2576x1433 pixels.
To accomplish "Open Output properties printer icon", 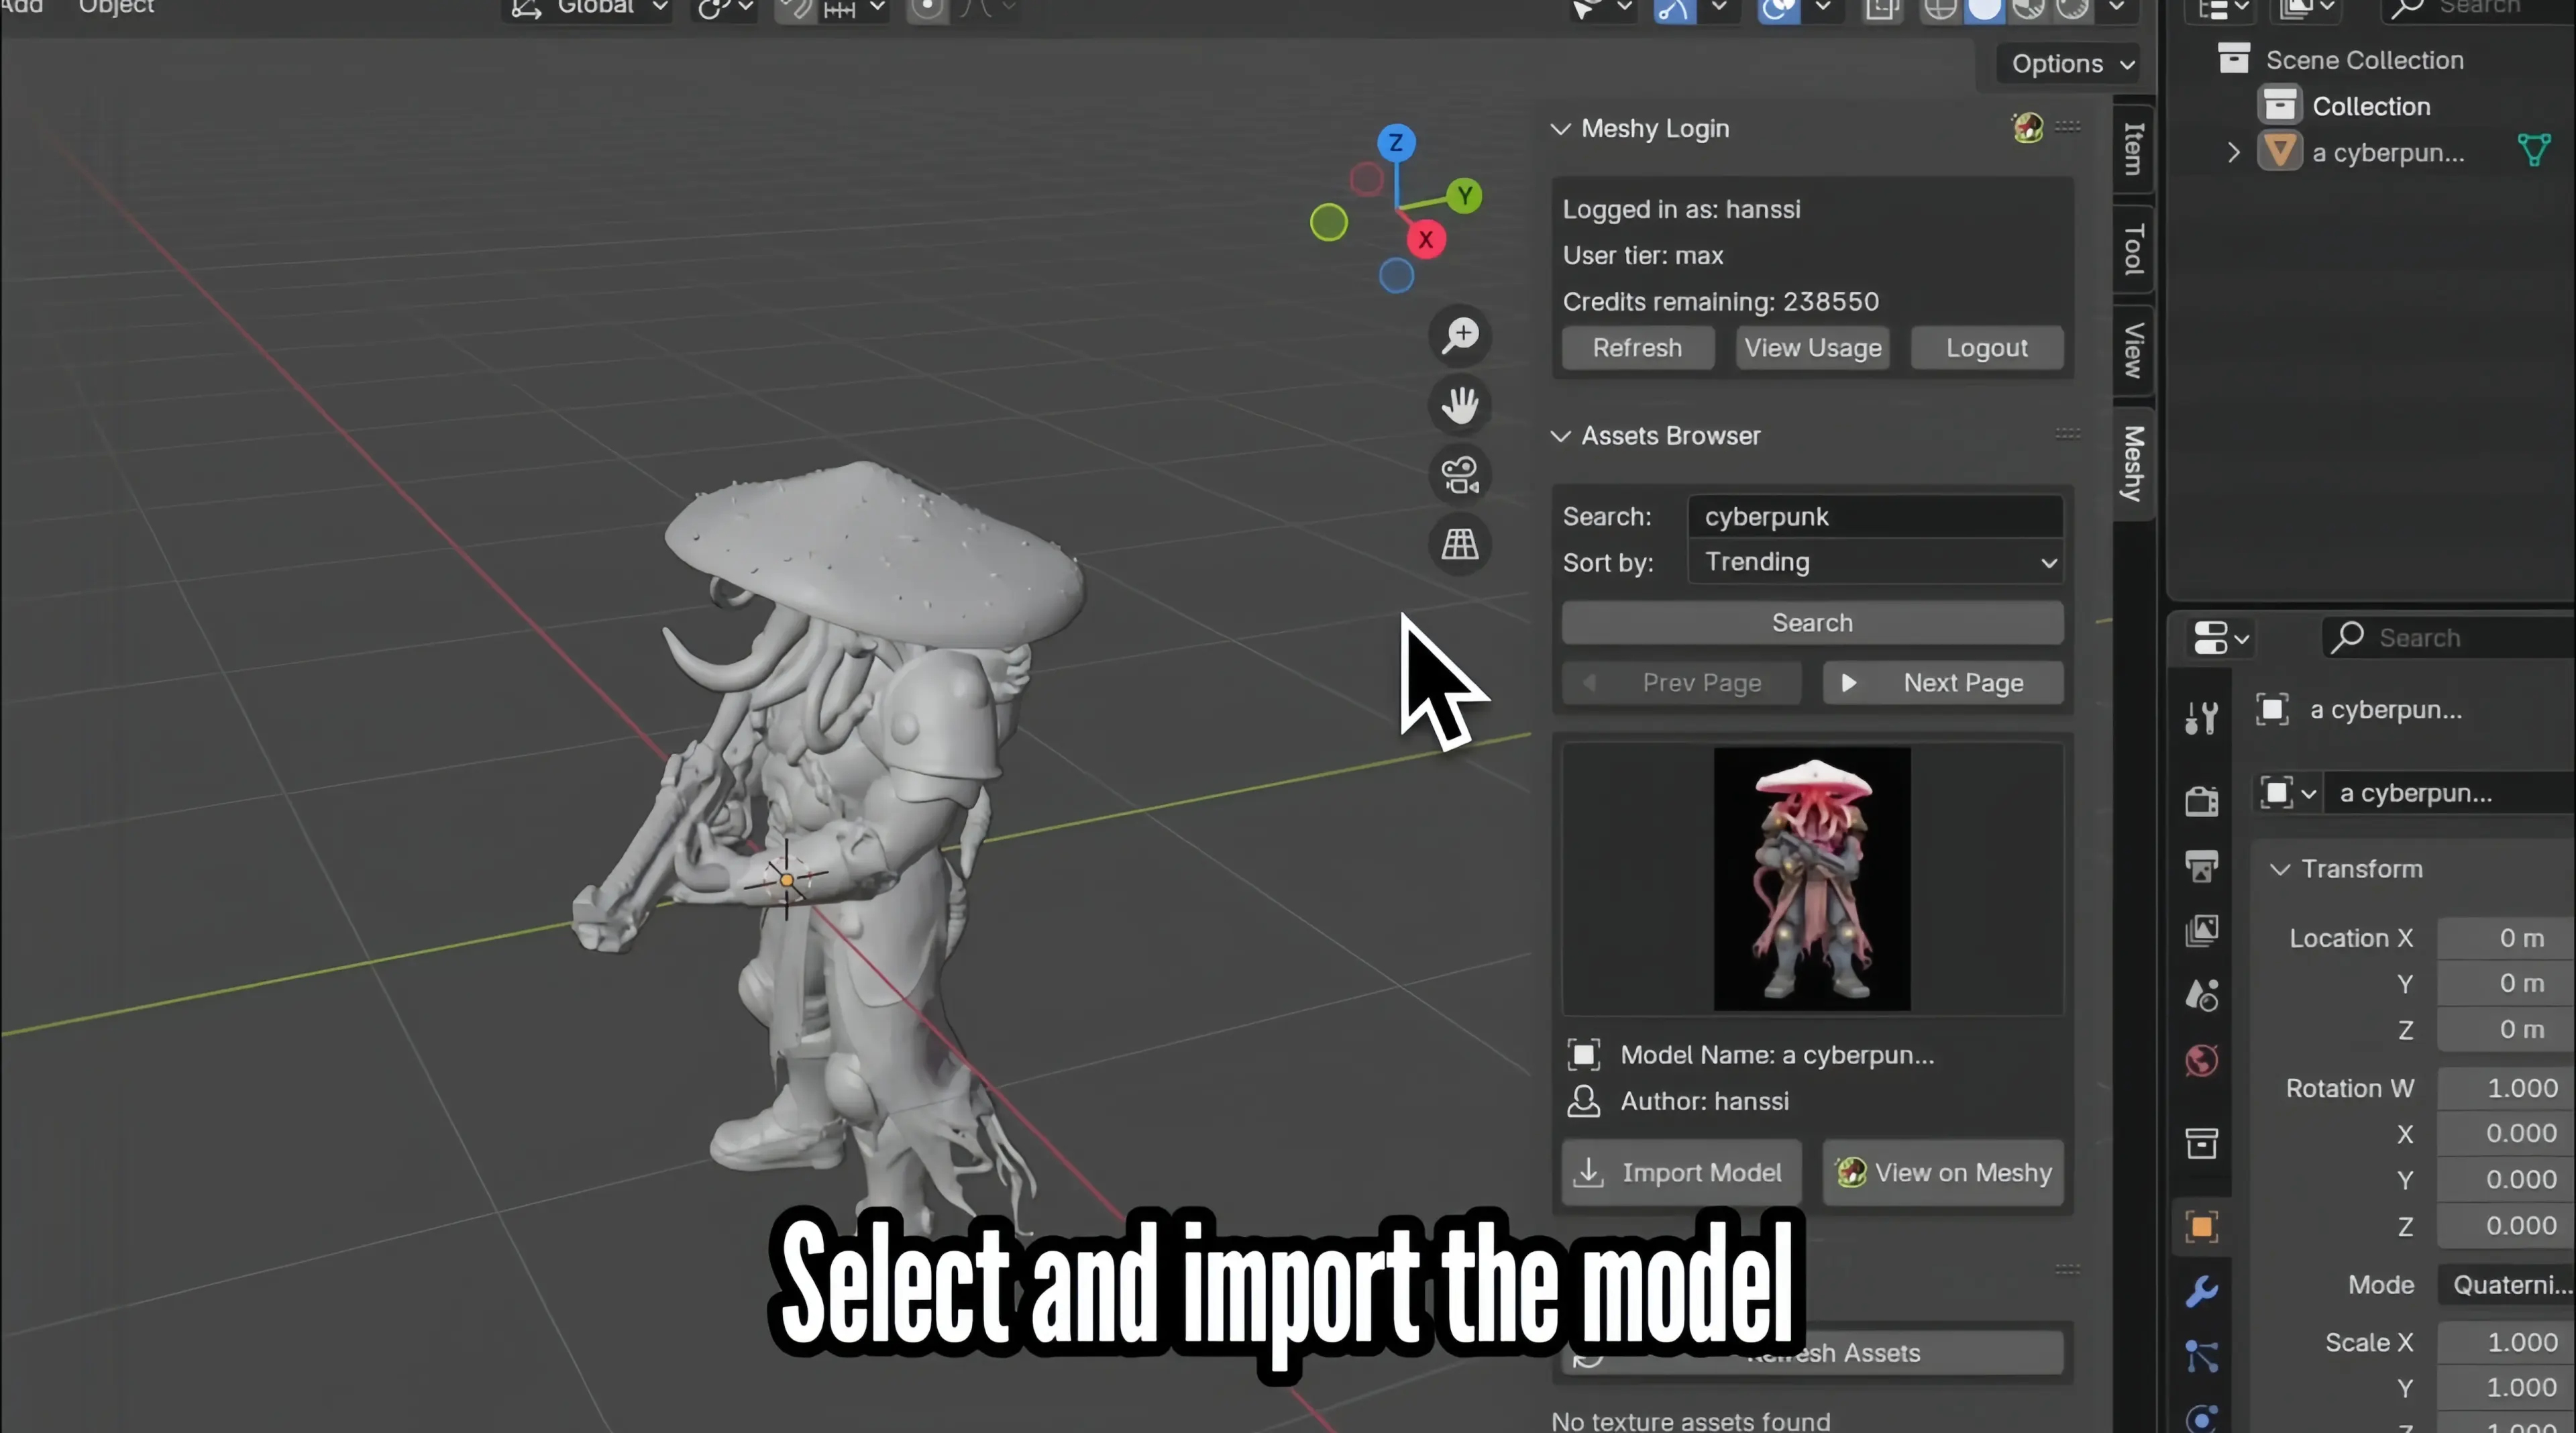I will [x=2201, y=866].
